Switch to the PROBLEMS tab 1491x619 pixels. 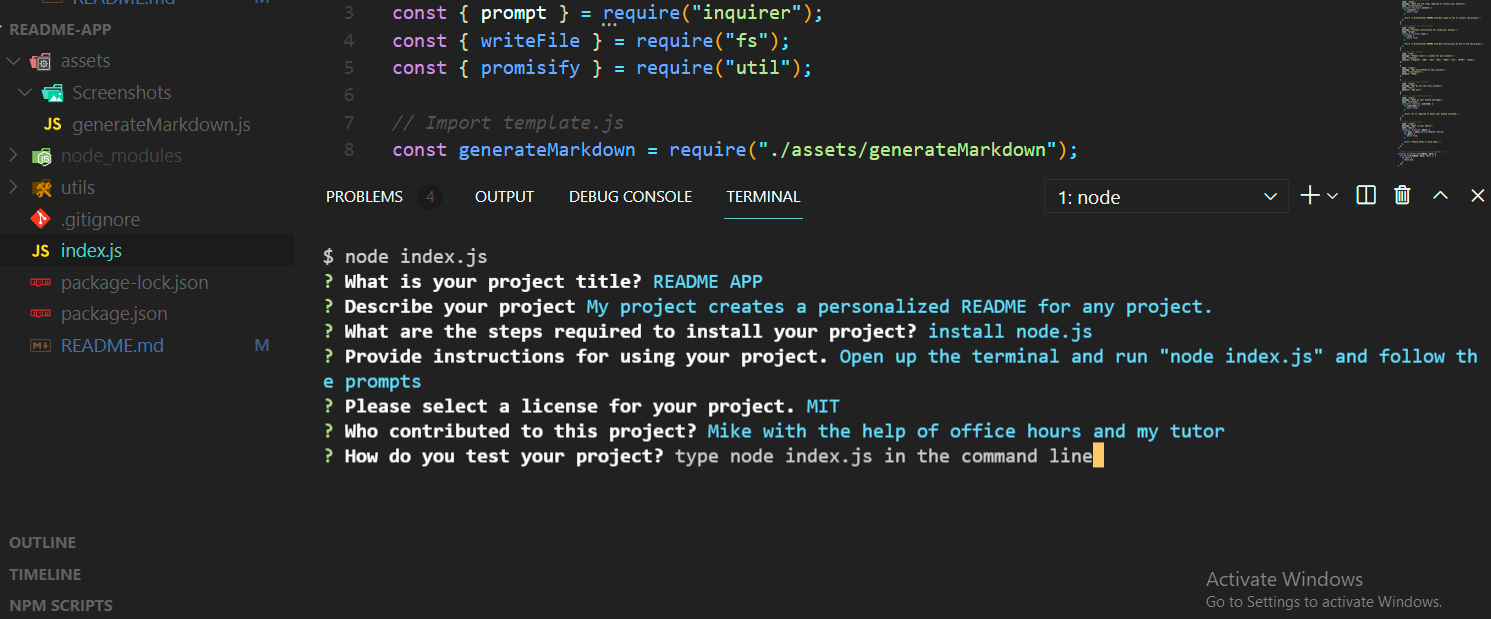364,197
